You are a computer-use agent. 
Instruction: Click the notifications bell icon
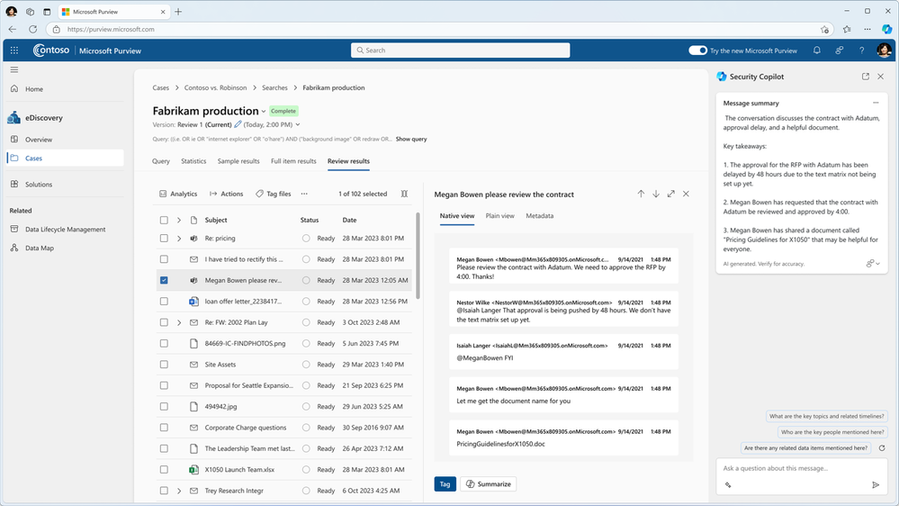tap(816, 50)
